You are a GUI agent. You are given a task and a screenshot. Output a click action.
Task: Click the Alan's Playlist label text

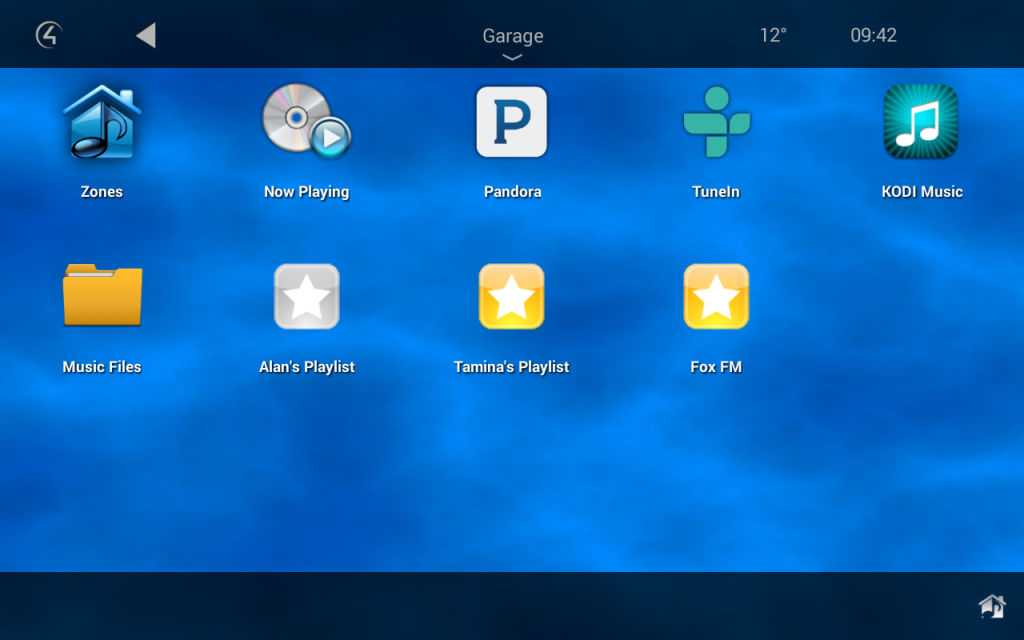point(306,367)
